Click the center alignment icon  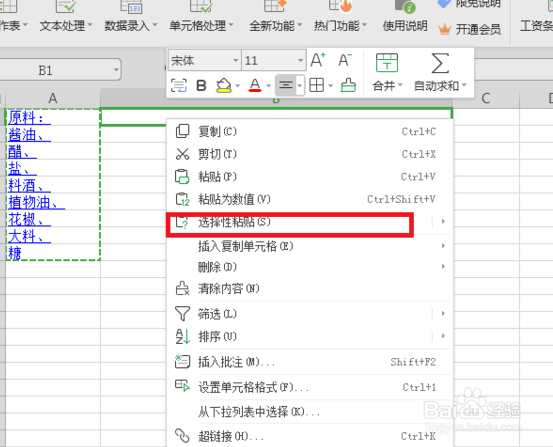click(x=286, y=85)
